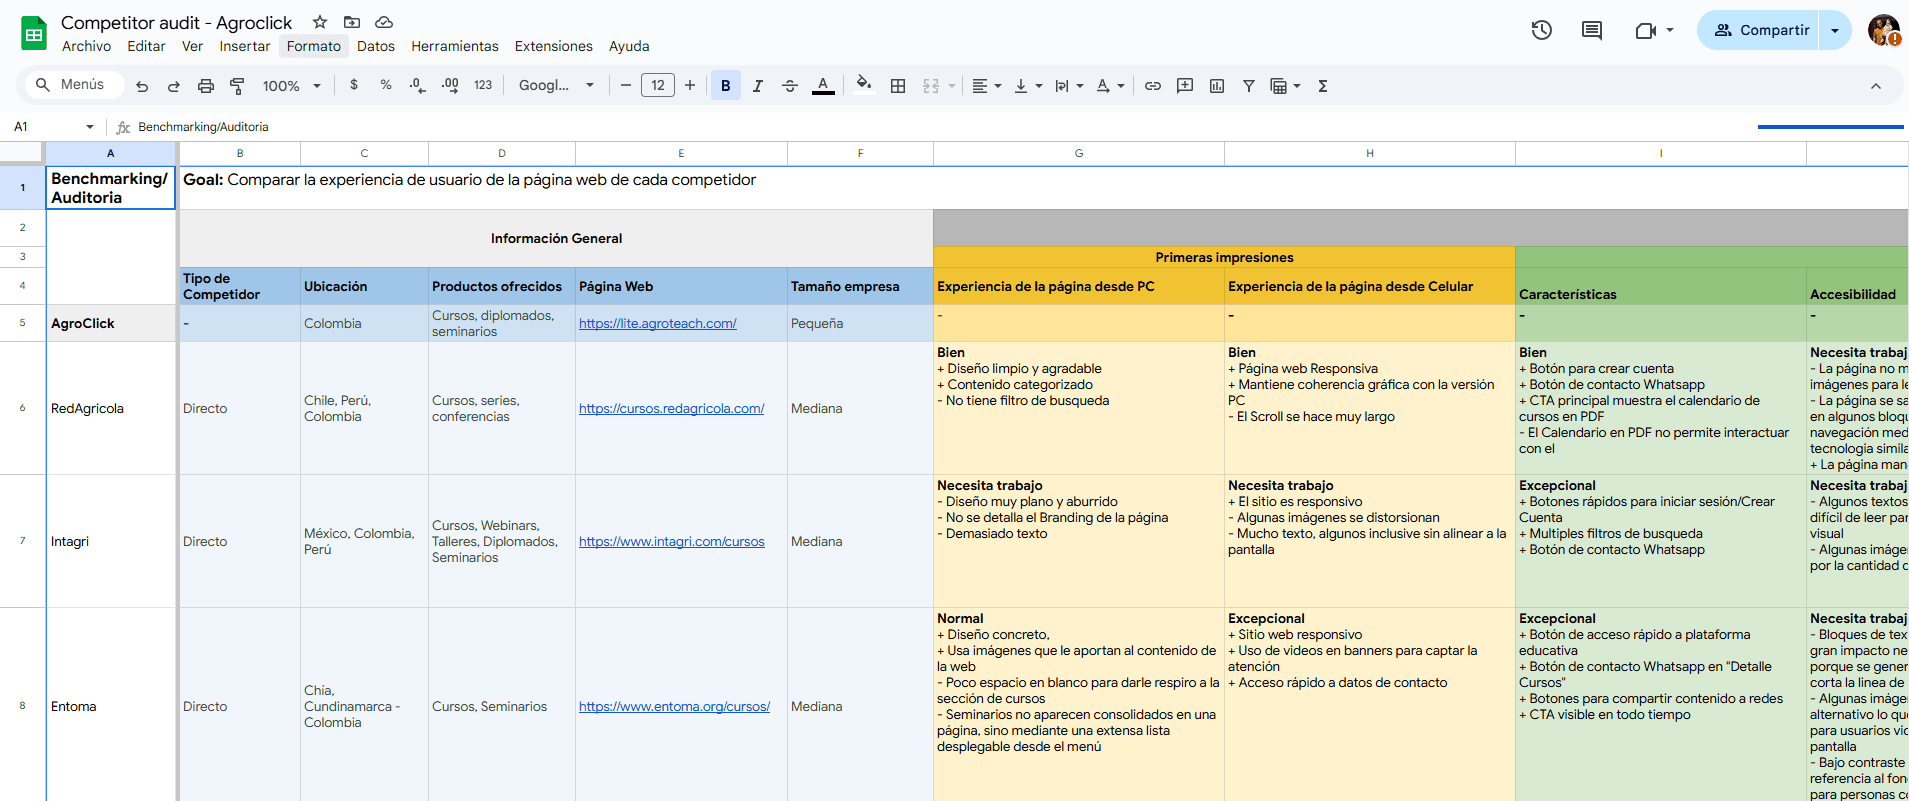Click the redo arrow in the toolbar
The image size is (1909, 801).
coord(174,86)
